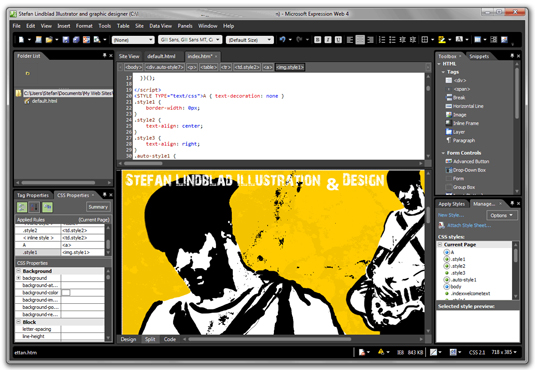This screenshot has width=535, height=370.
Task: Click the background-color swatch box
Action: tap(66, 293)
